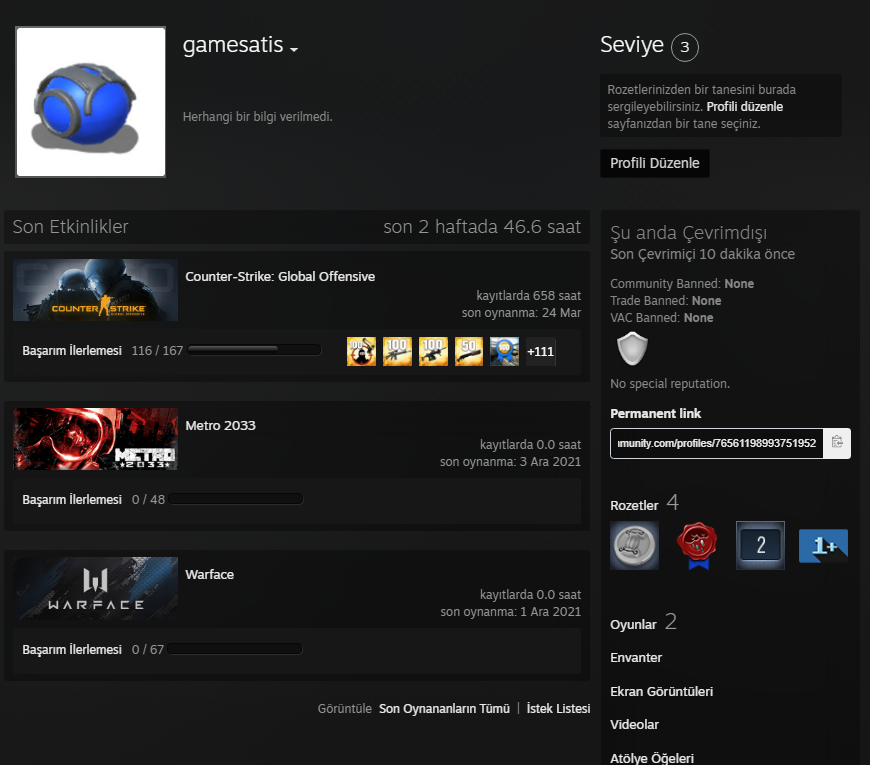Open the Metro 2033 game banner
The width and height of the screenshot is (870, 765).
pos(95,439)
